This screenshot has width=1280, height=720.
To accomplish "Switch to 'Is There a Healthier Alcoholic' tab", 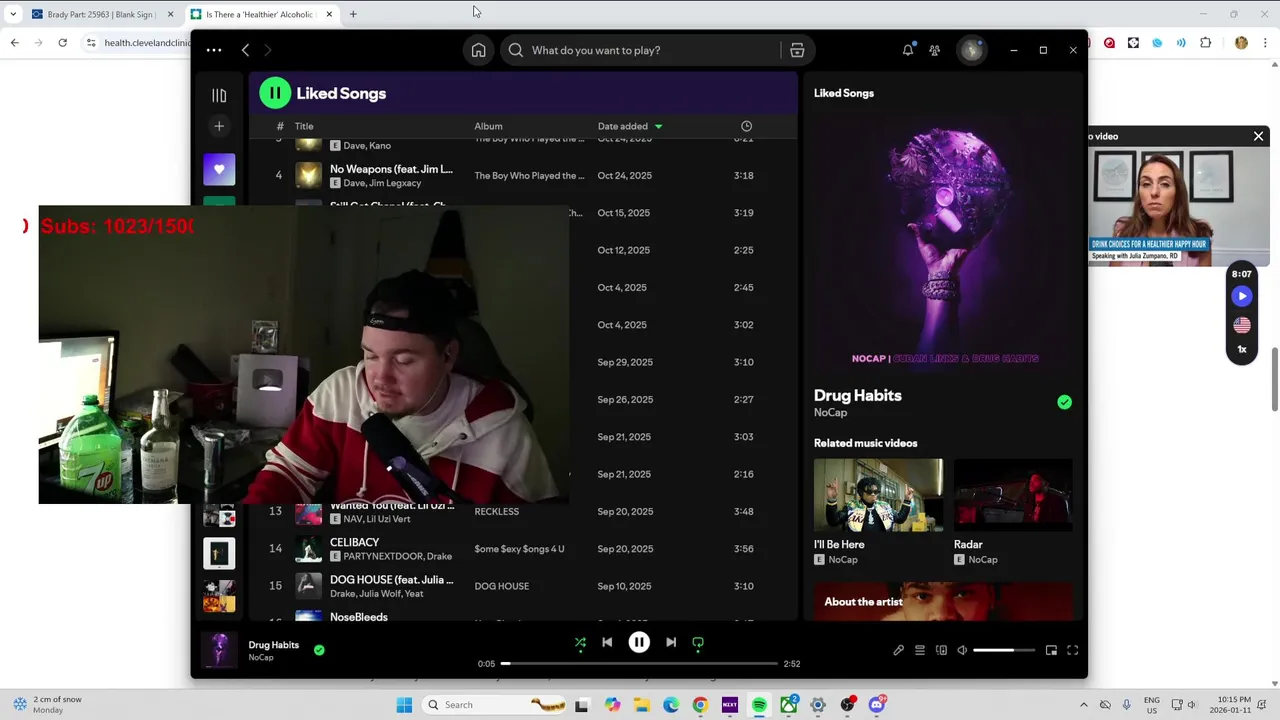I will pos(260,14).
